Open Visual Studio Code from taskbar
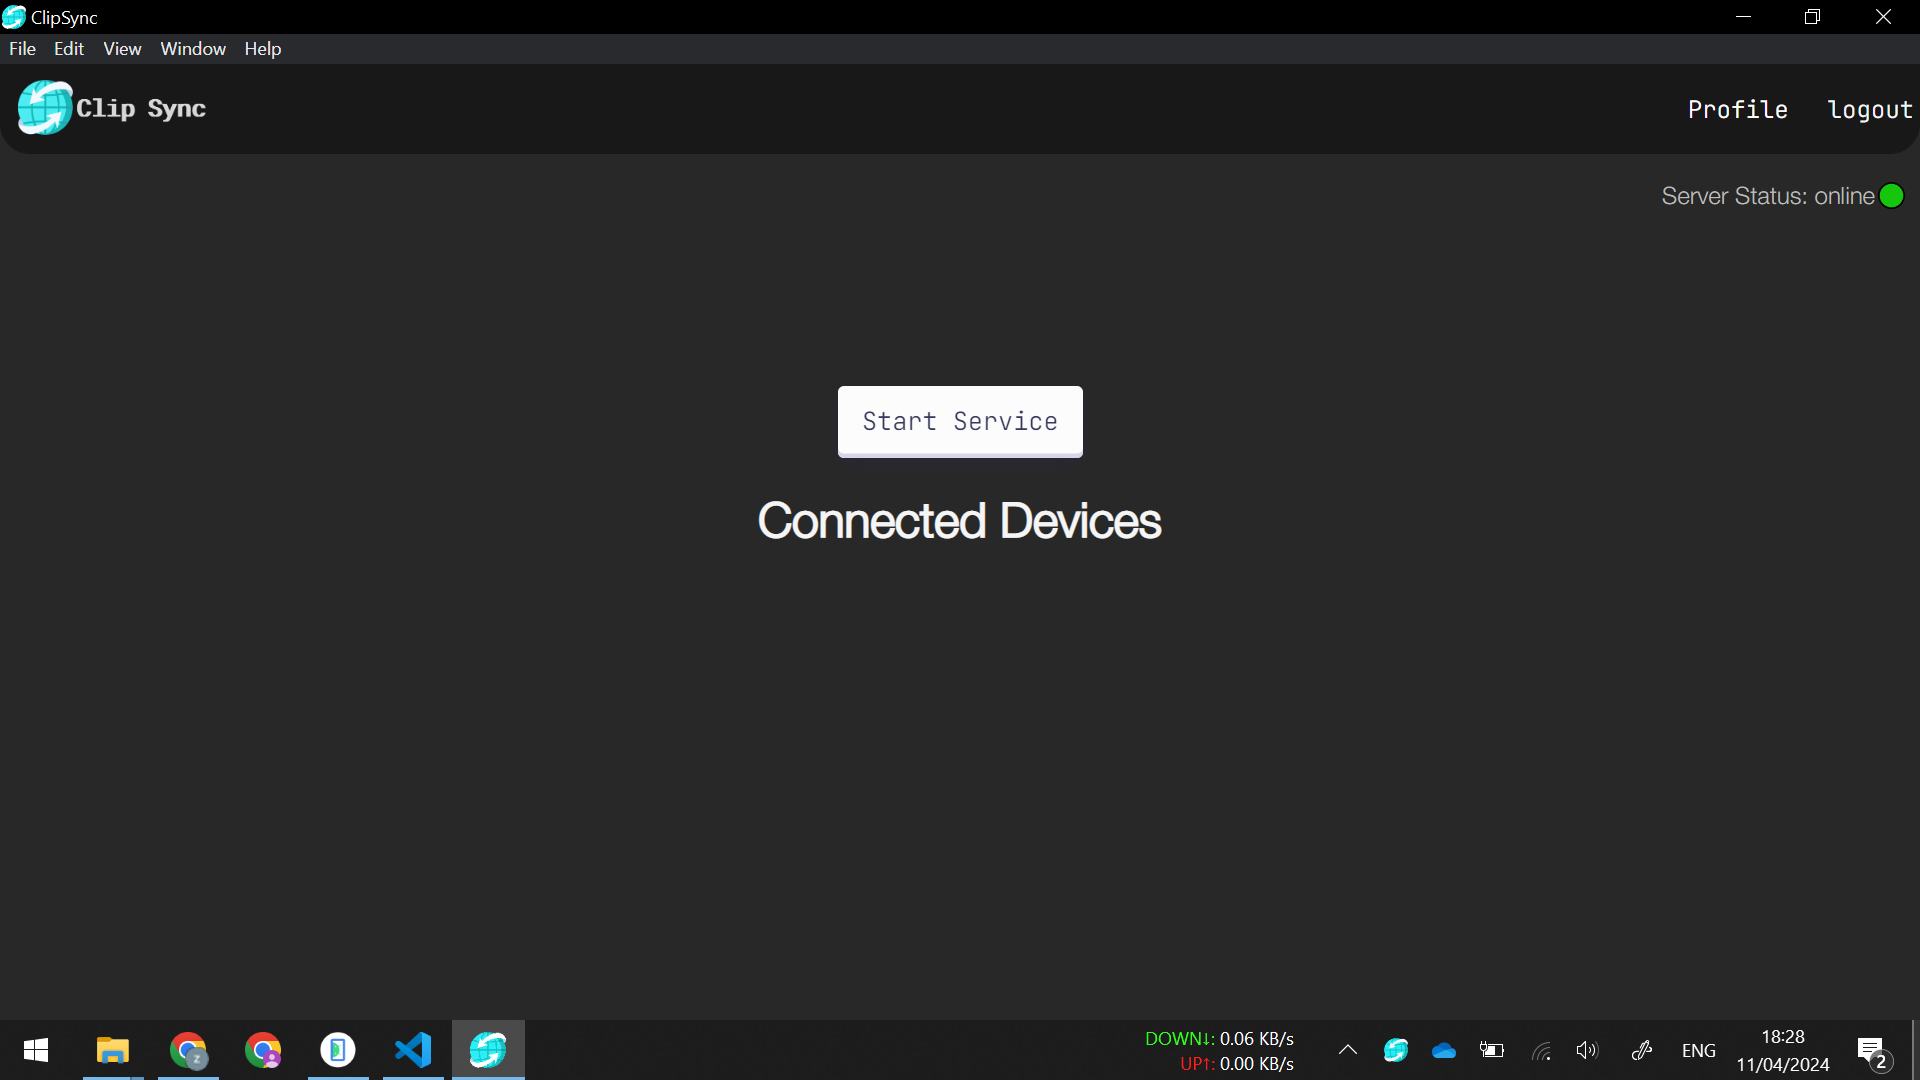The image size is (1920, 1080). pos(413,1050)
